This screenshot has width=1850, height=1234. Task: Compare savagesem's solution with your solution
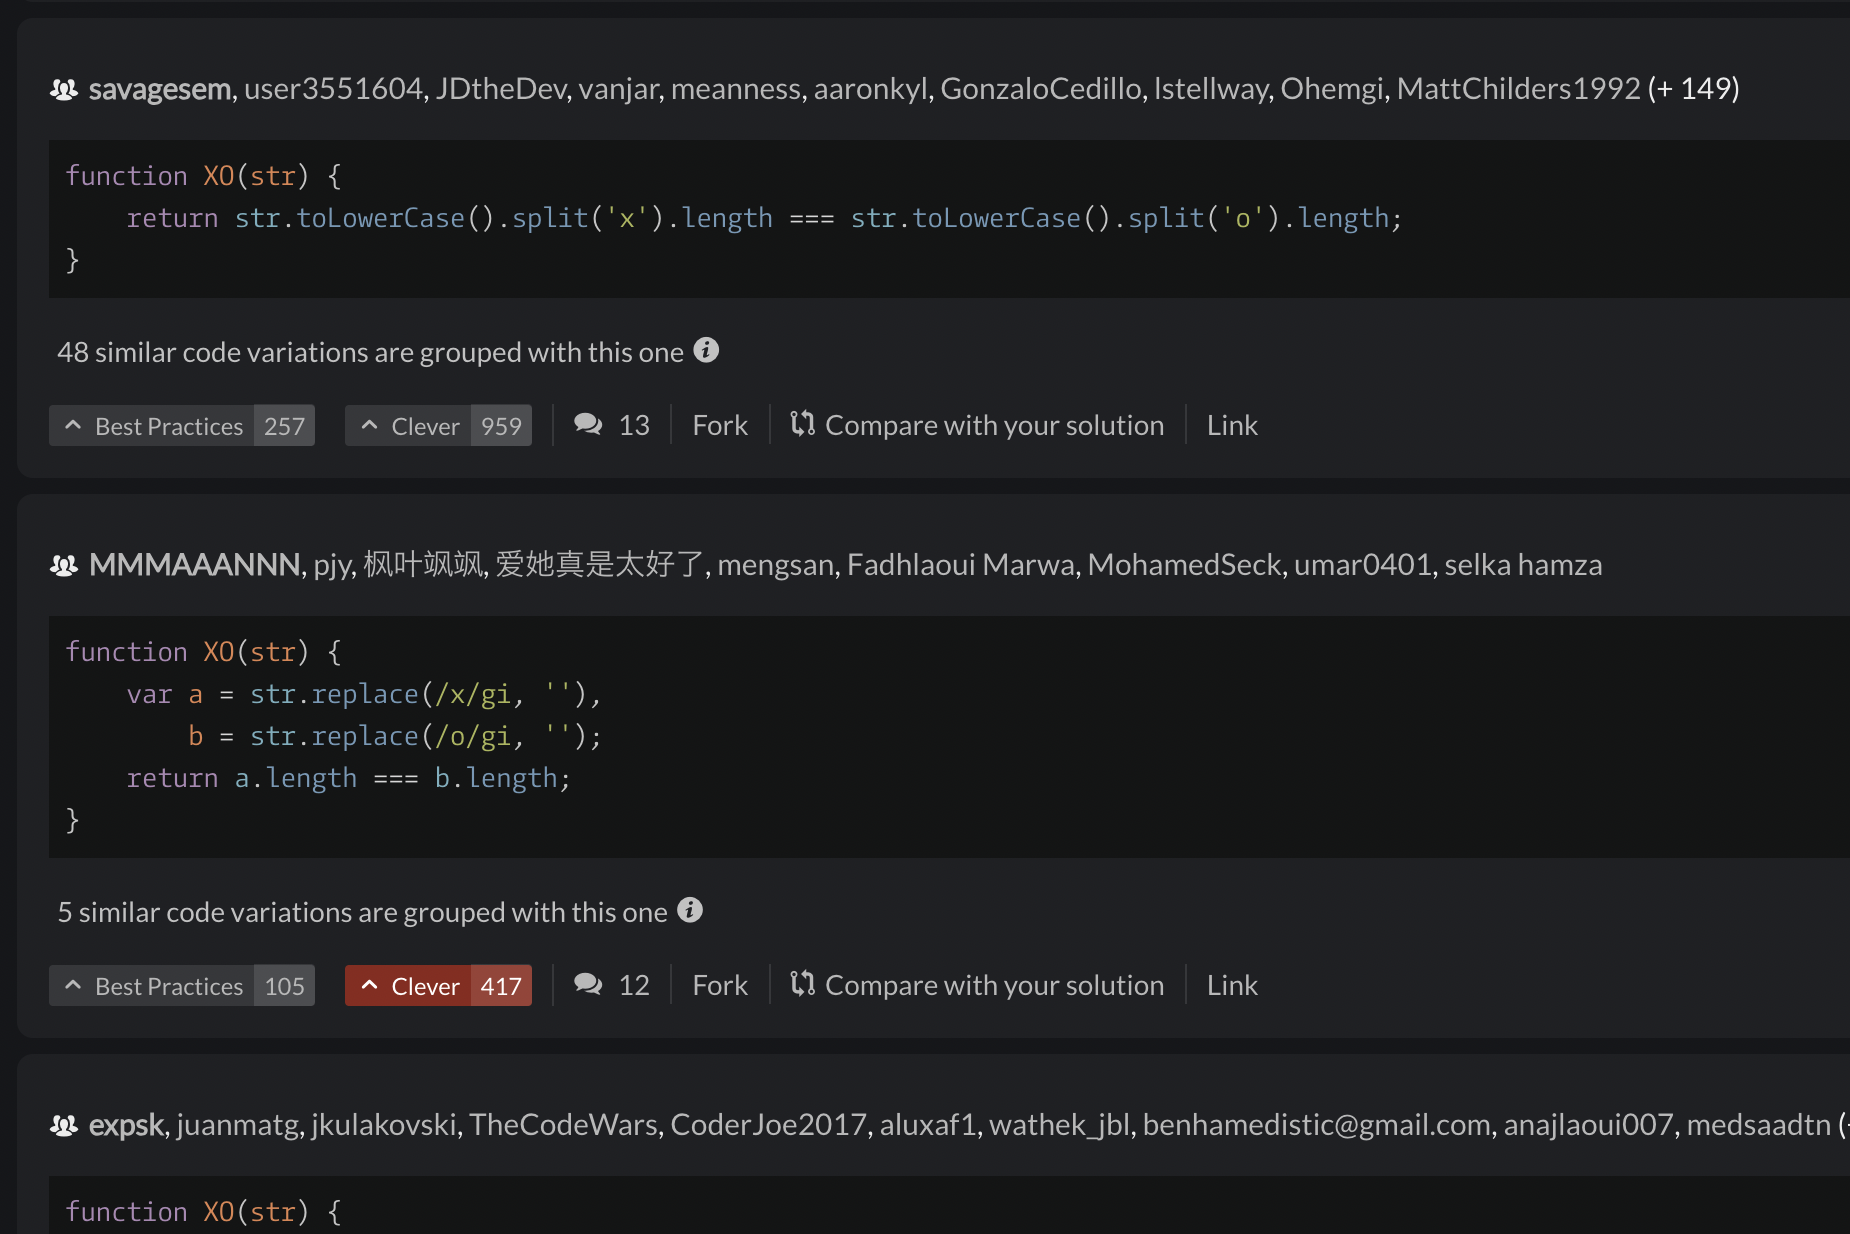(x=977, y=425)
